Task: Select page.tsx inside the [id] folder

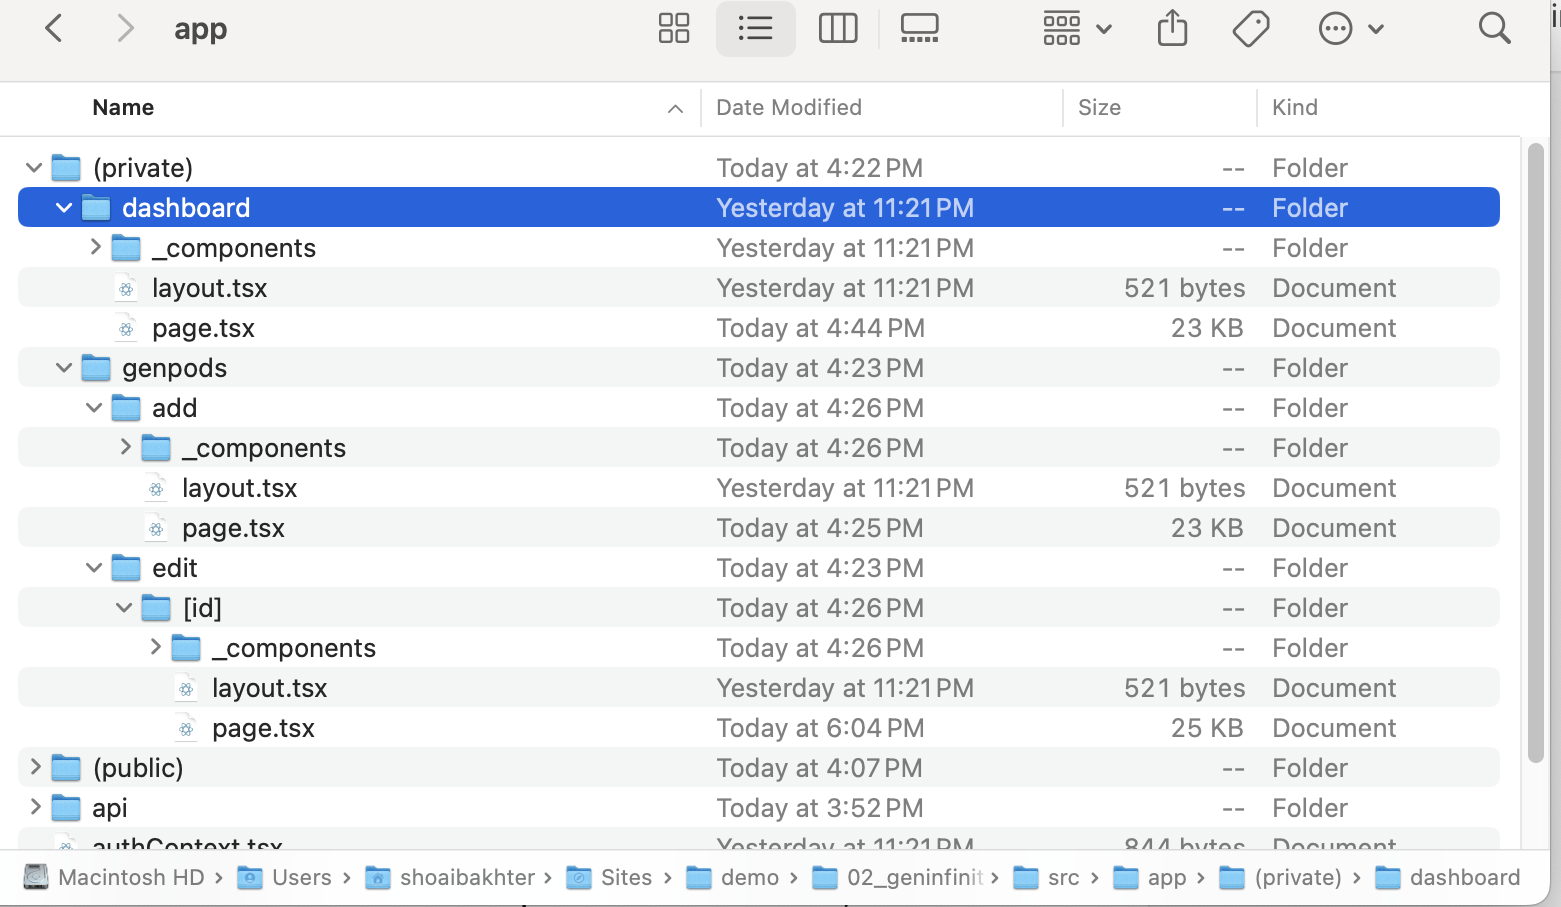Action: point(263,728)
